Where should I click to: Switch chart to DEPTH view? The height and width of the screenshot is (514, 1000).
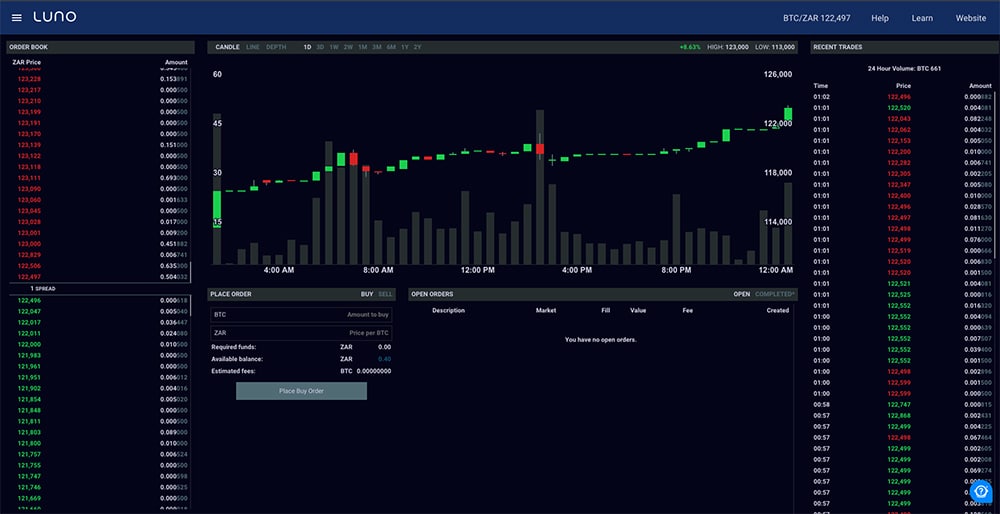pyautogui.click(x=276, y=47)
